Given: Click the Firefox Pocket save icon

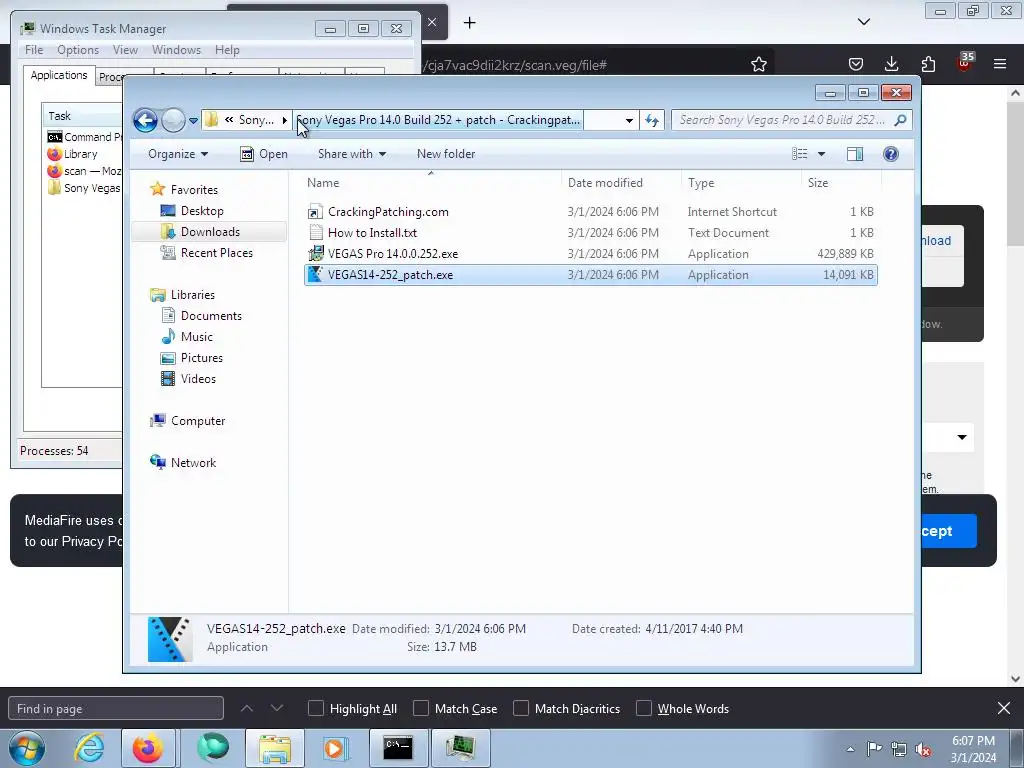Looking at the screenshot, I should tap(856, 64).
